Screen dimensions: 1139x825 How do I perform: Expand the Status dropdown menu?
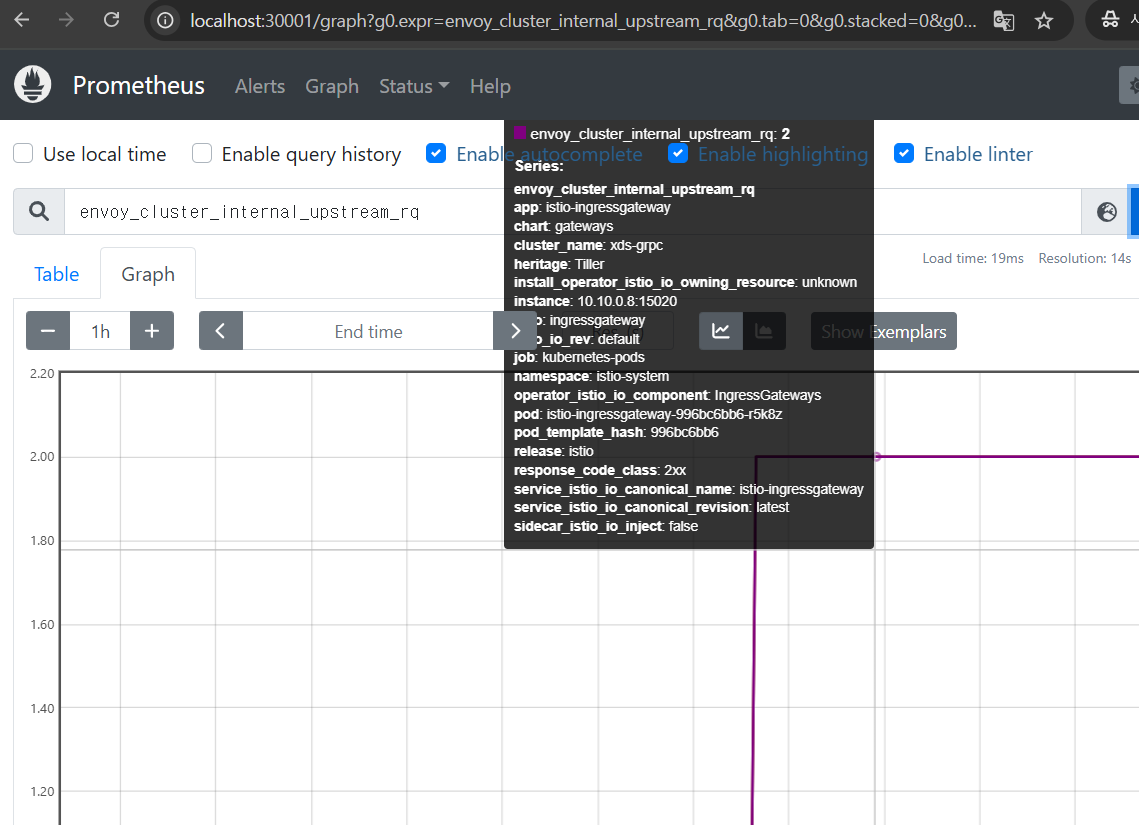[x=414, y=86]
